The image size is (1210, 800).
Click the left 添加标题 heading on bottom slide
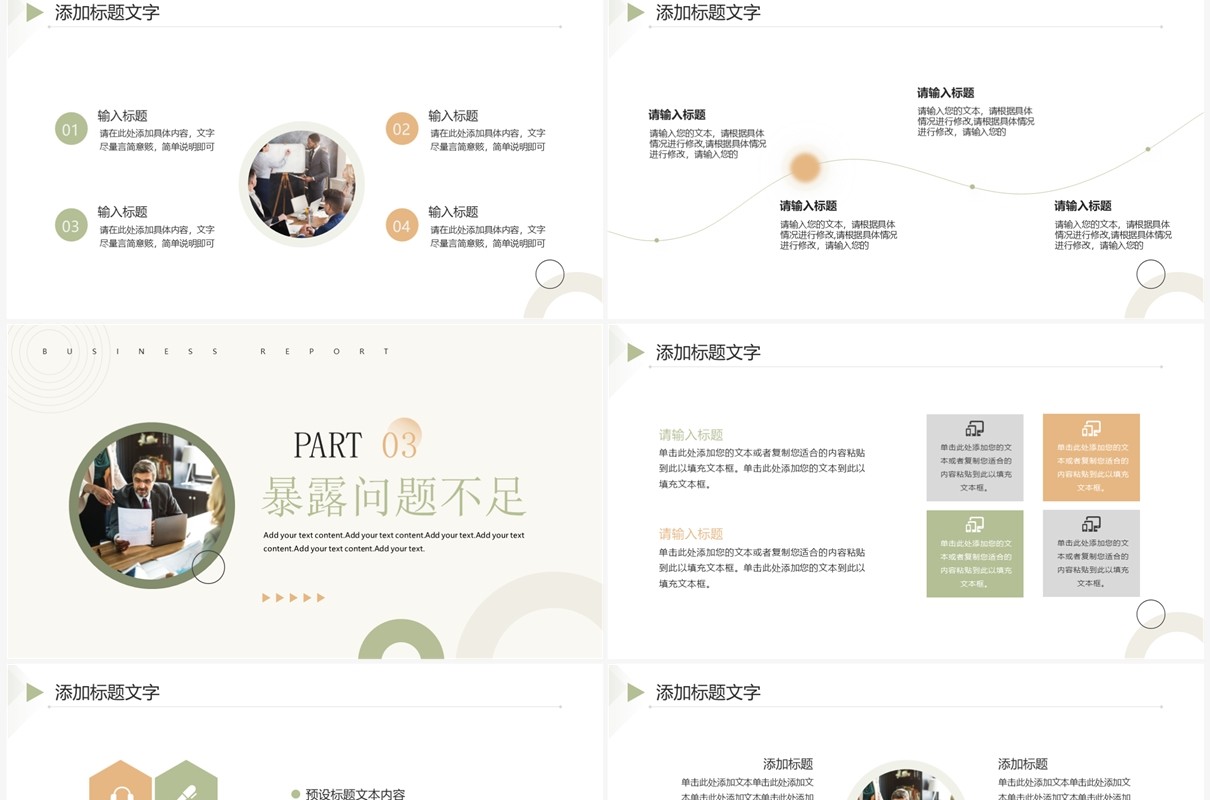point(788,764)
